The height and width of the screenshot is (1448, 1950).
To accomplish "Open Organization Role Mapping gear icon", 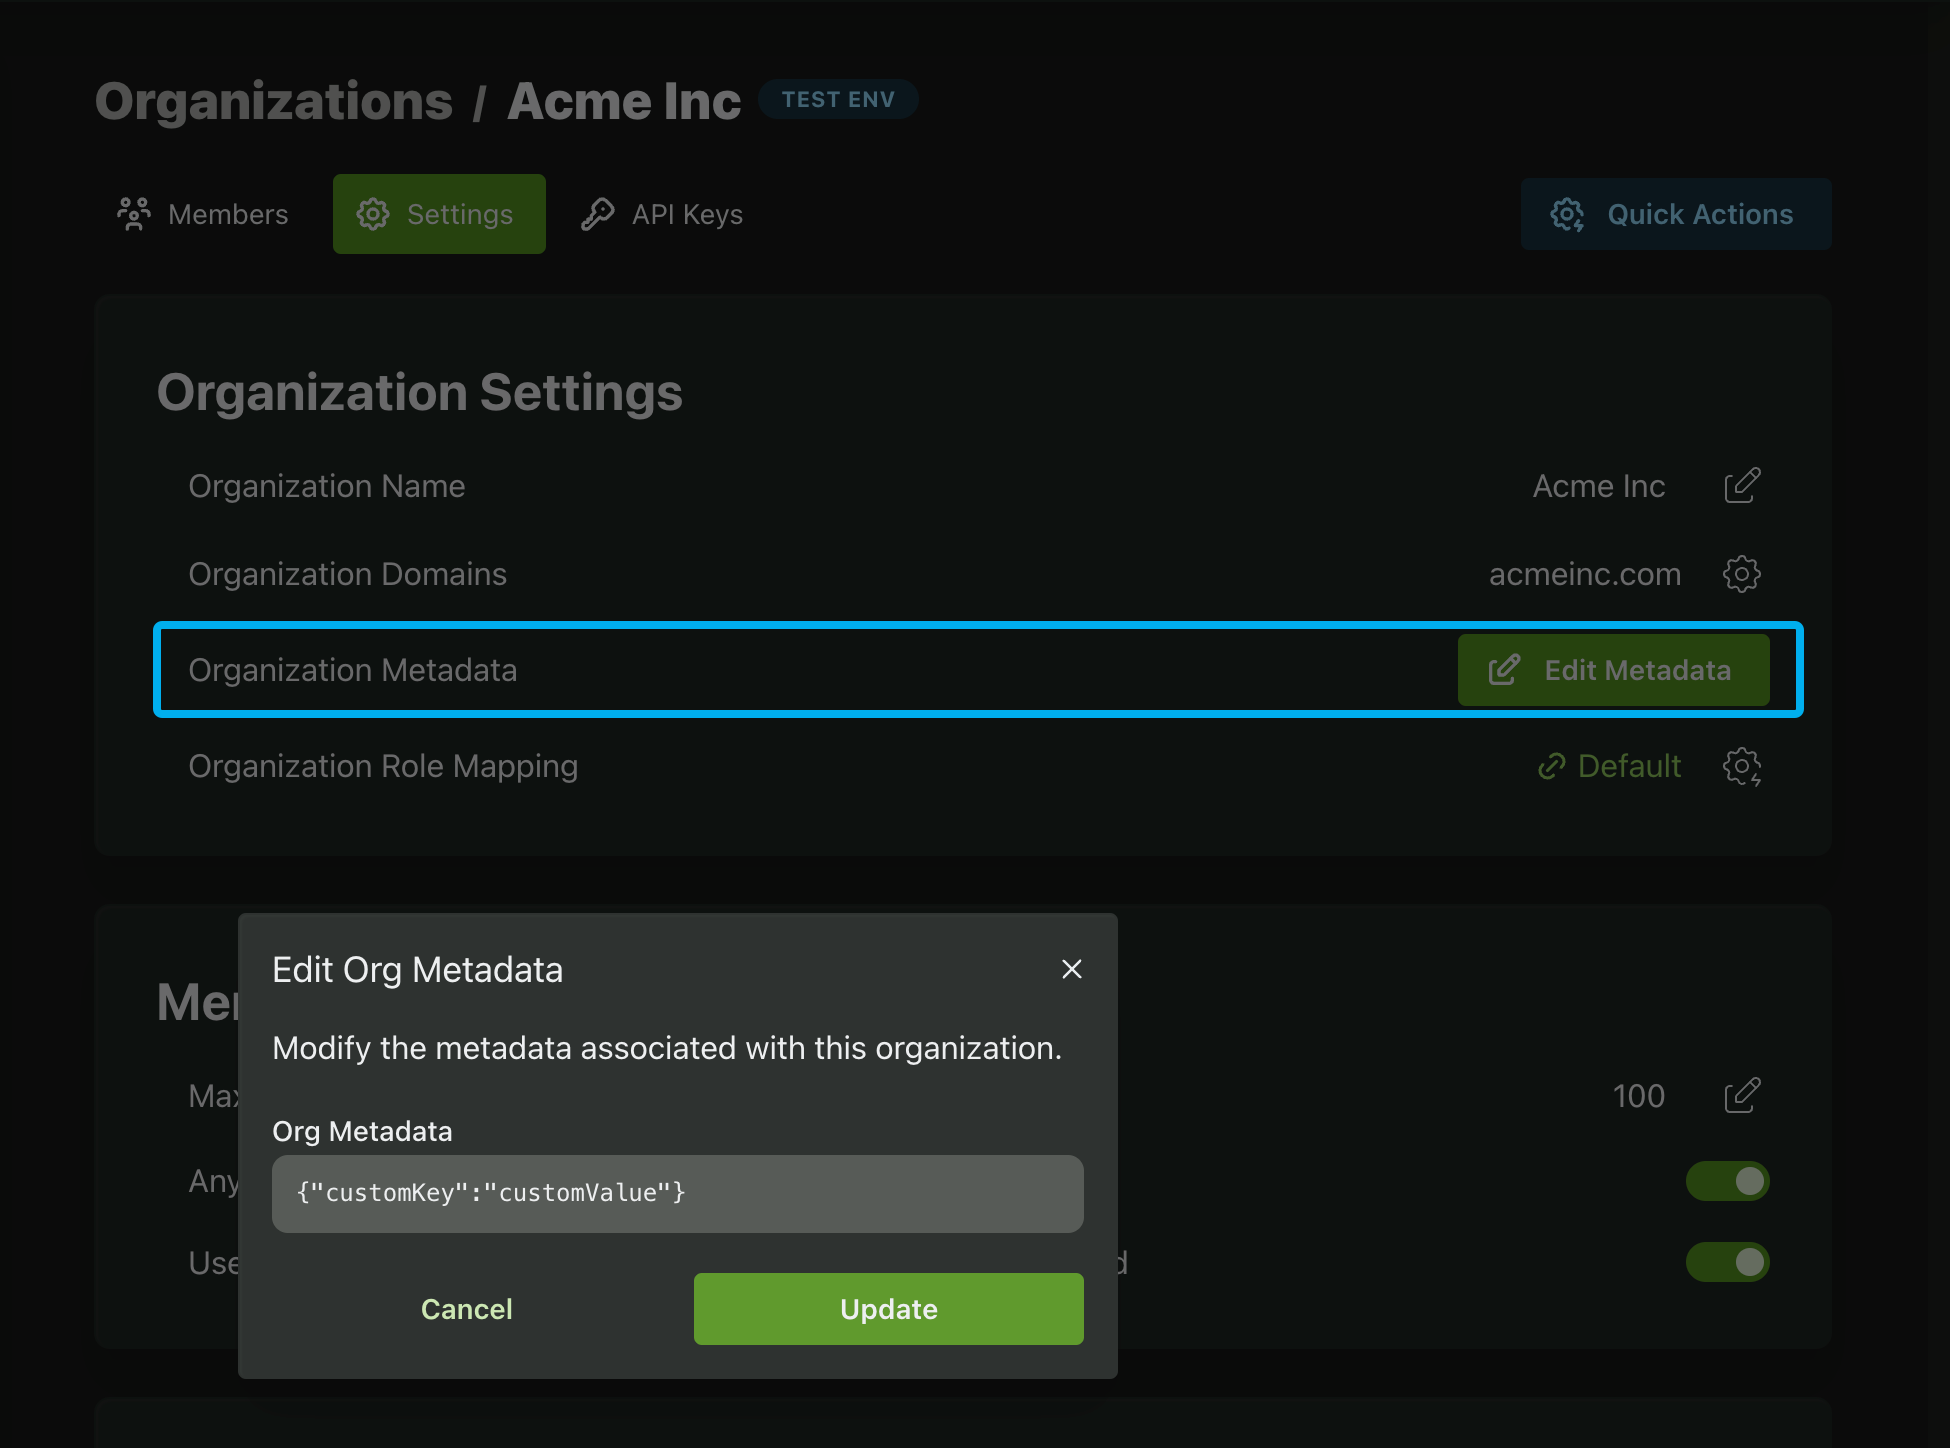I will click(x=1742, y=766).
